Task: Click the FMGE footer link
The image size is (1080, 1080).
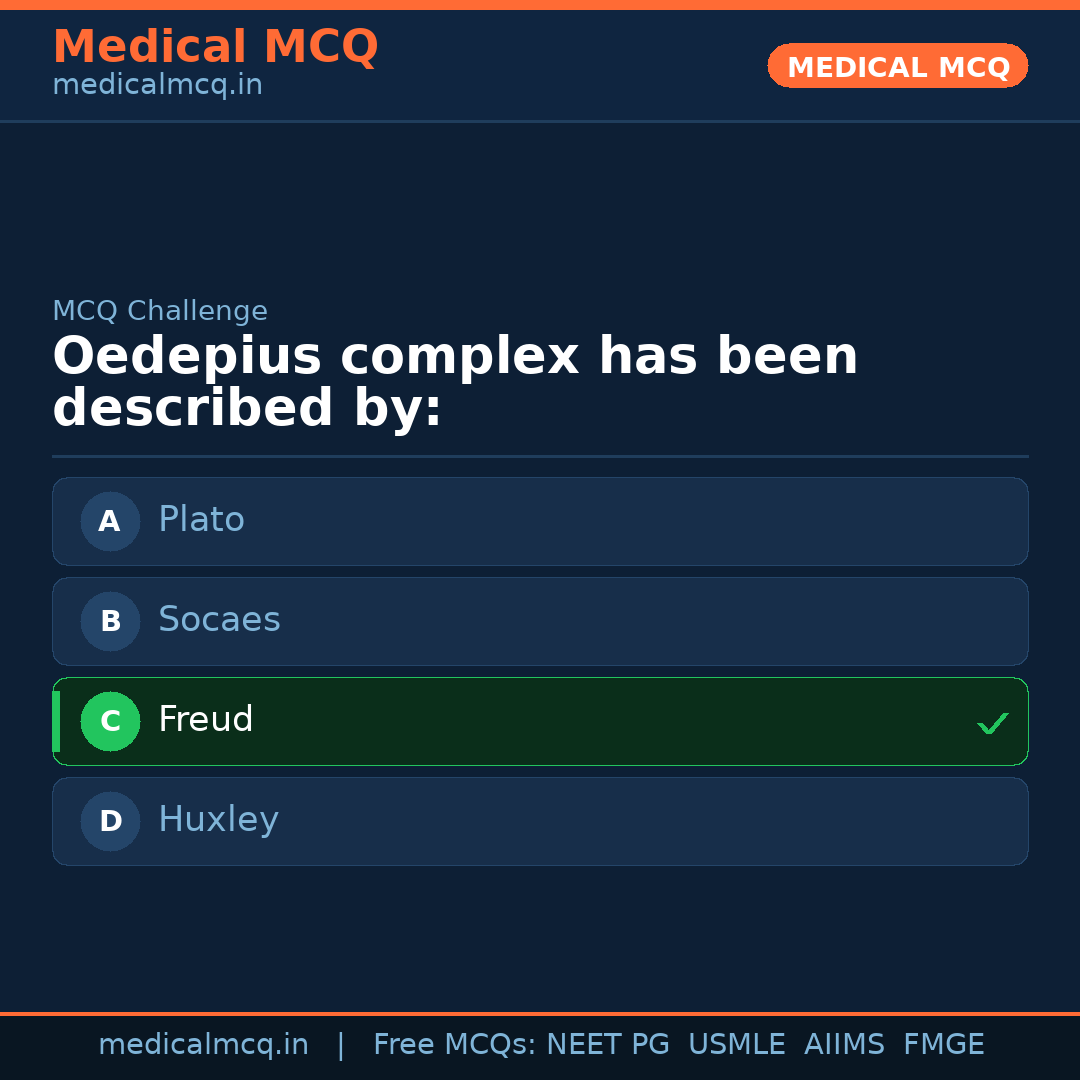Action: (x=943, y=1044)
